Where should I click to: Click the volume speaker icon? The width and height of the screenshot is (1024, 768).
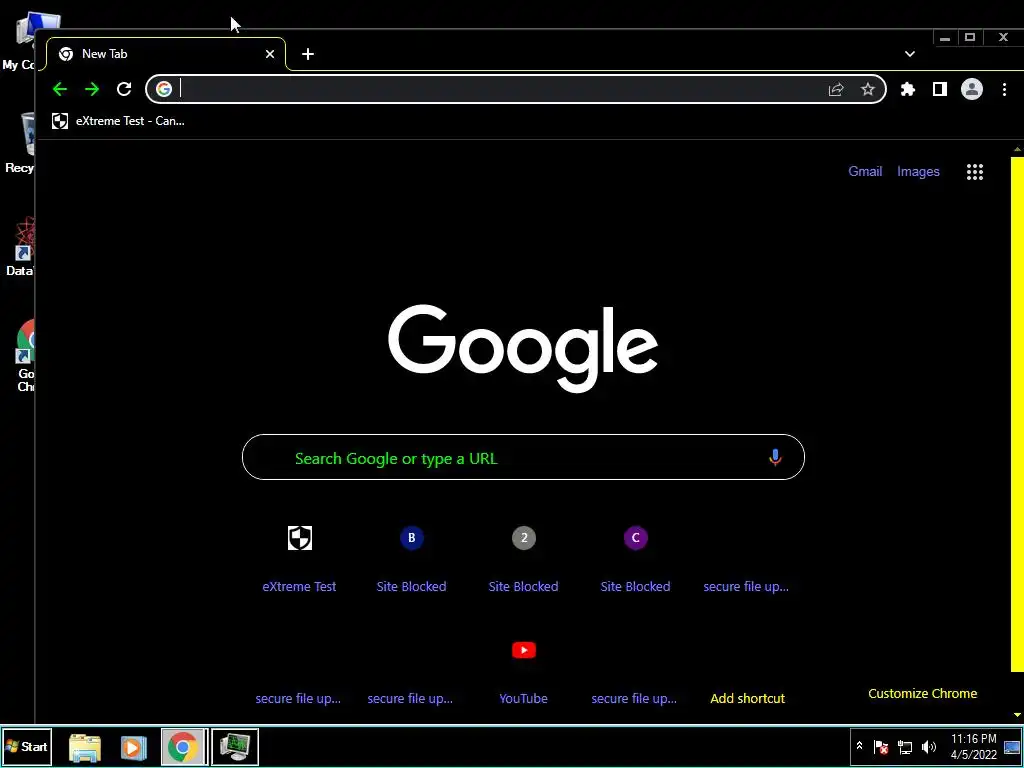click(928, 746)
